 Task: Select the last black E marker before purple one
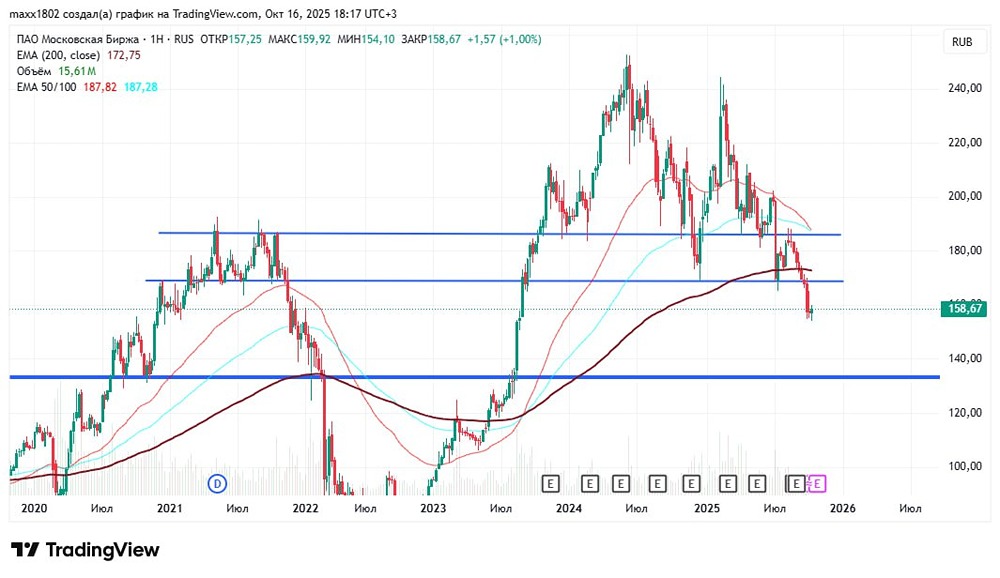(796, 484)
